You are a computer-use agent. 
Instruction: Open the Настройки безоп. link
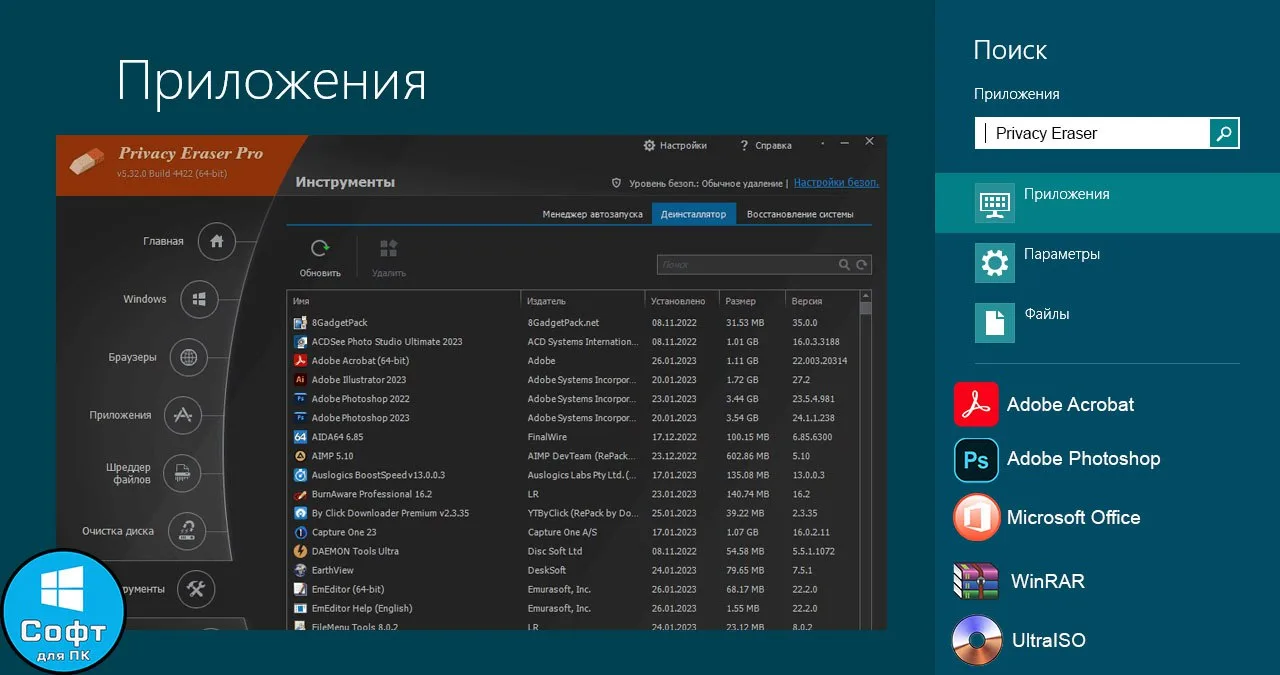[x=837, y=183]
